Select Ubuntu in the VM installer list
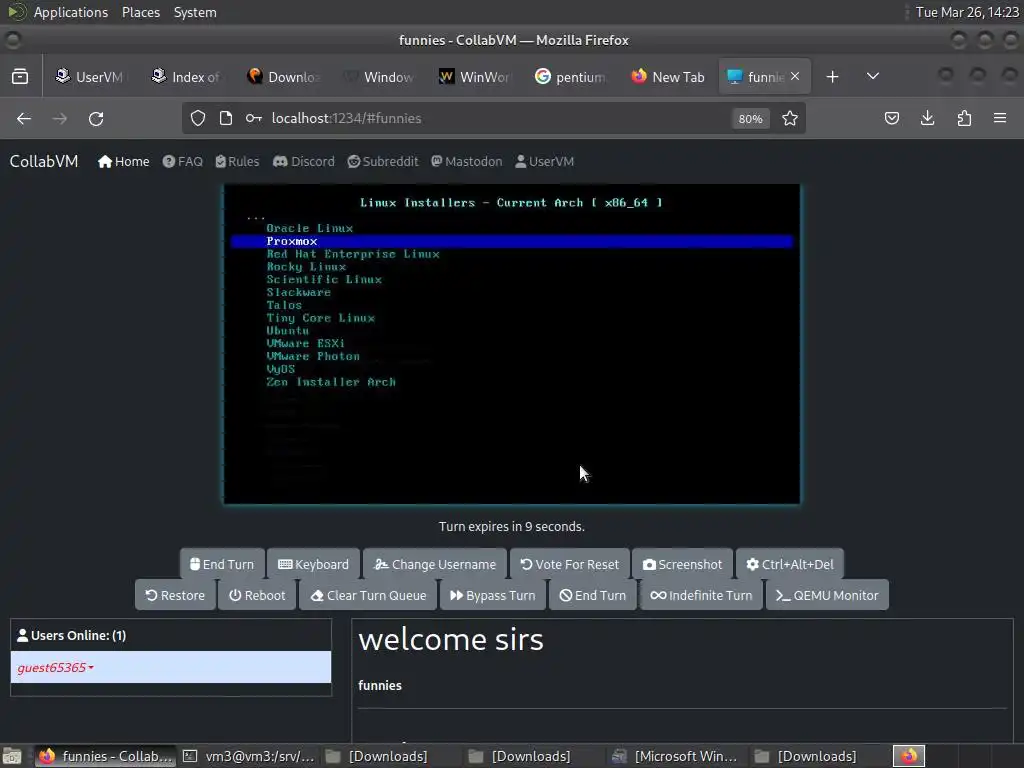This screenshot has height=768, width=1024. (287, 330)
